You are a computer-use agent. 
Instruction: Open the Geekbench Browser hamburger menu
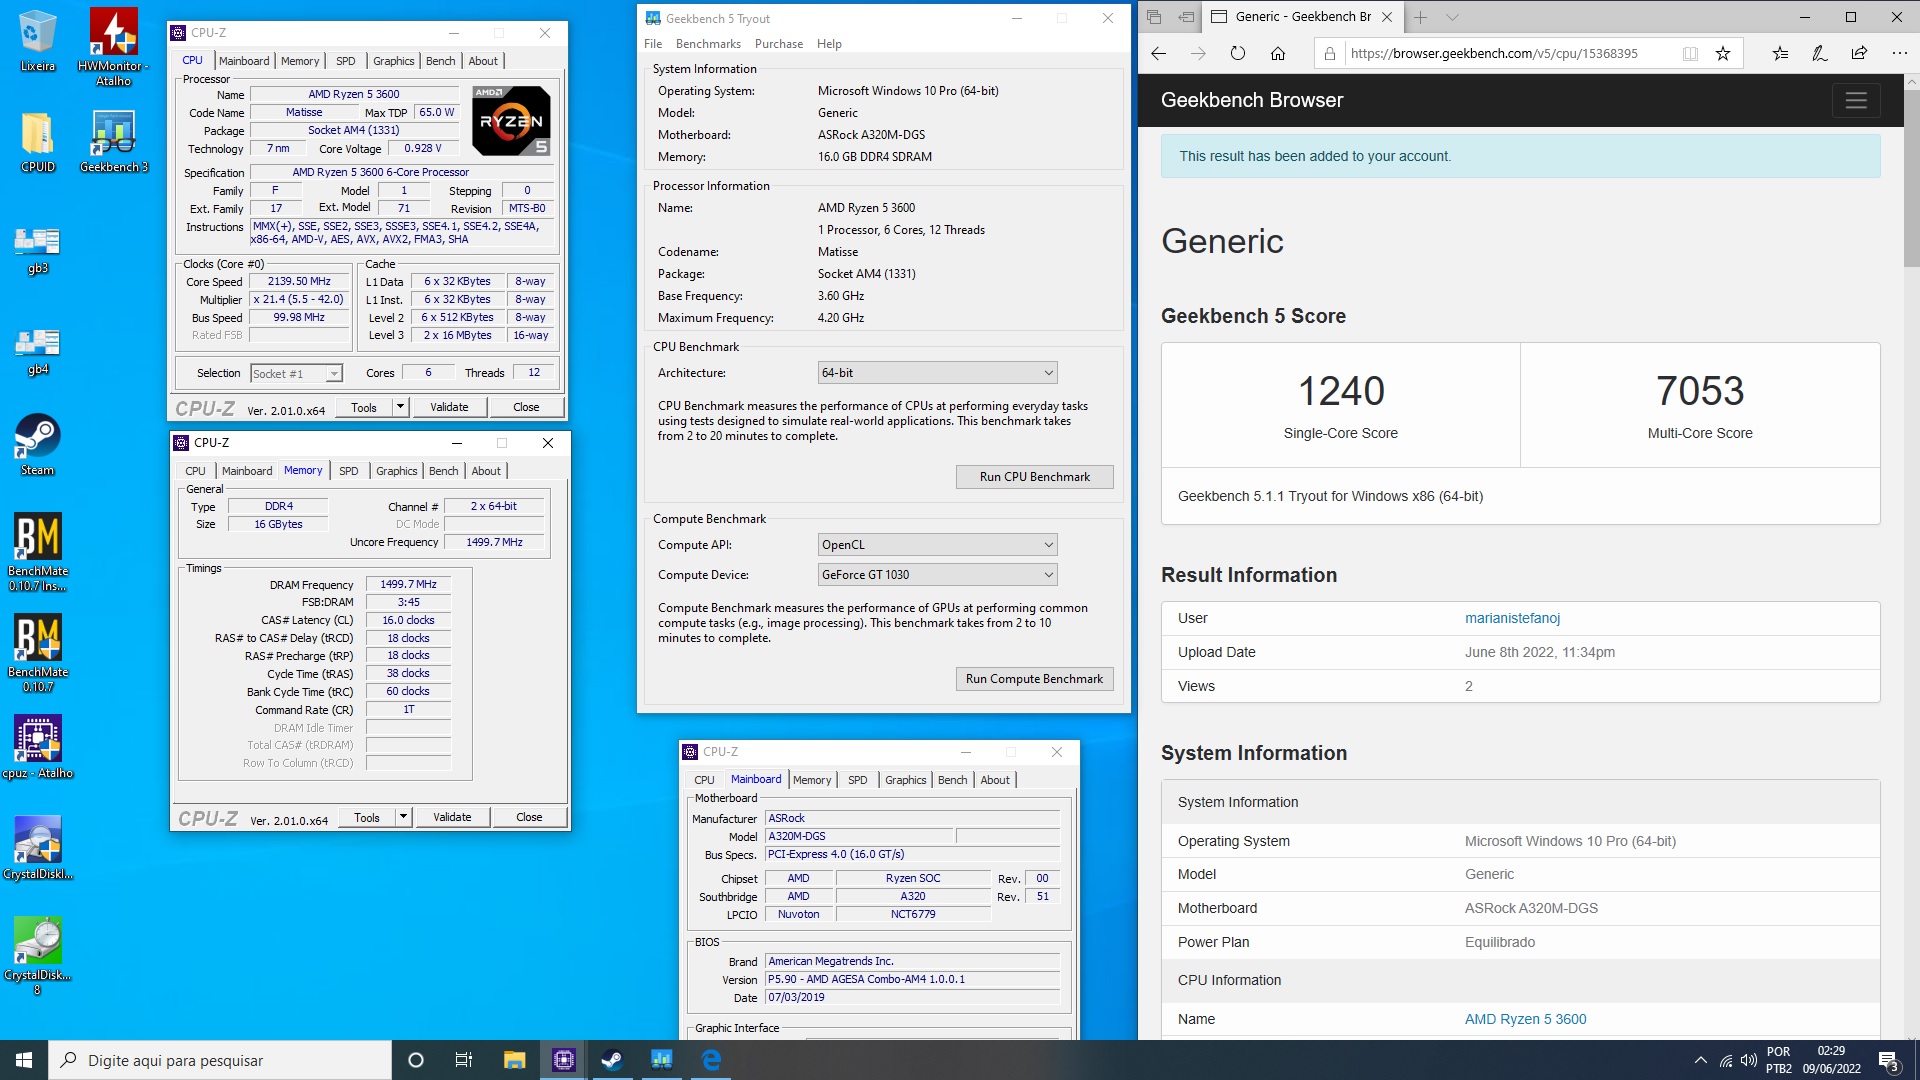pyautogui.click(x=1856, y=100)
